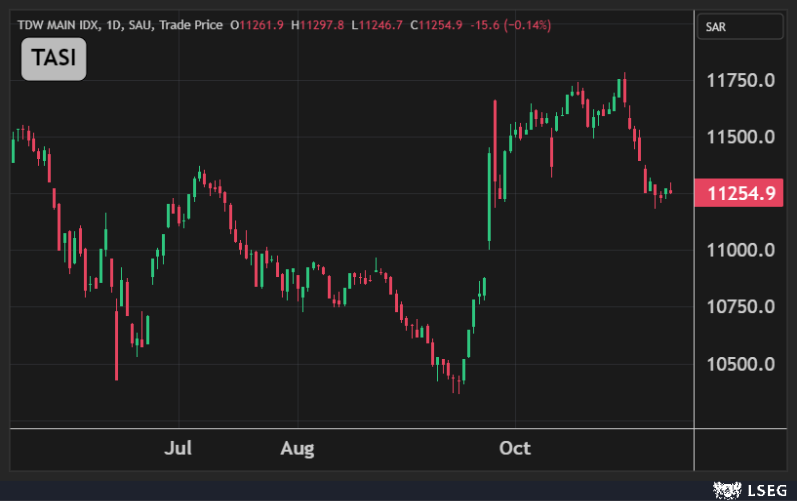Click the red 11254.9 current price tag
The width and height of the screenshot is (797, 501).
742,193
